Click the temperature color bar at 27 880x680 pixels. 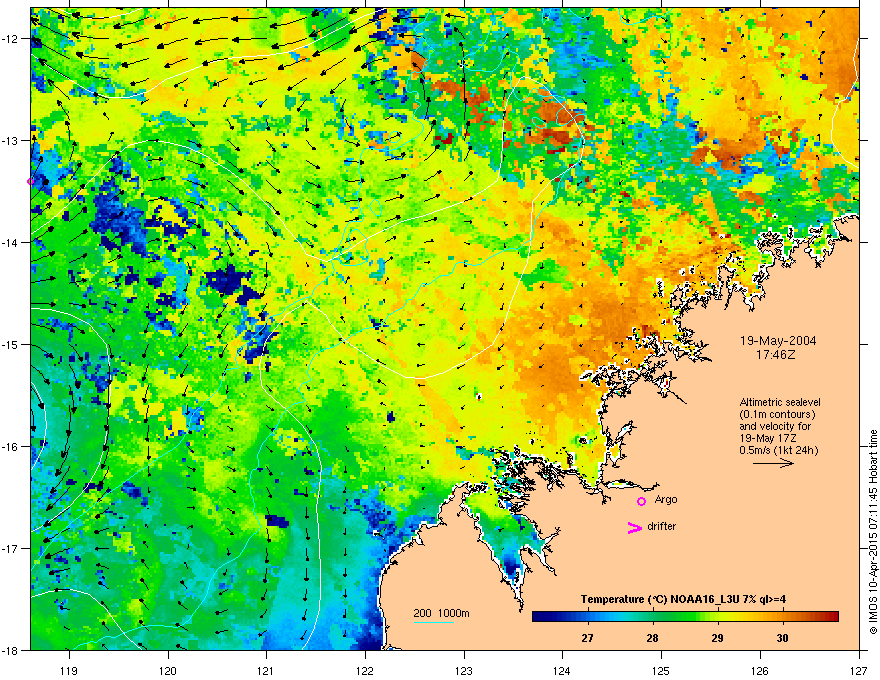[x=588, y=617]
